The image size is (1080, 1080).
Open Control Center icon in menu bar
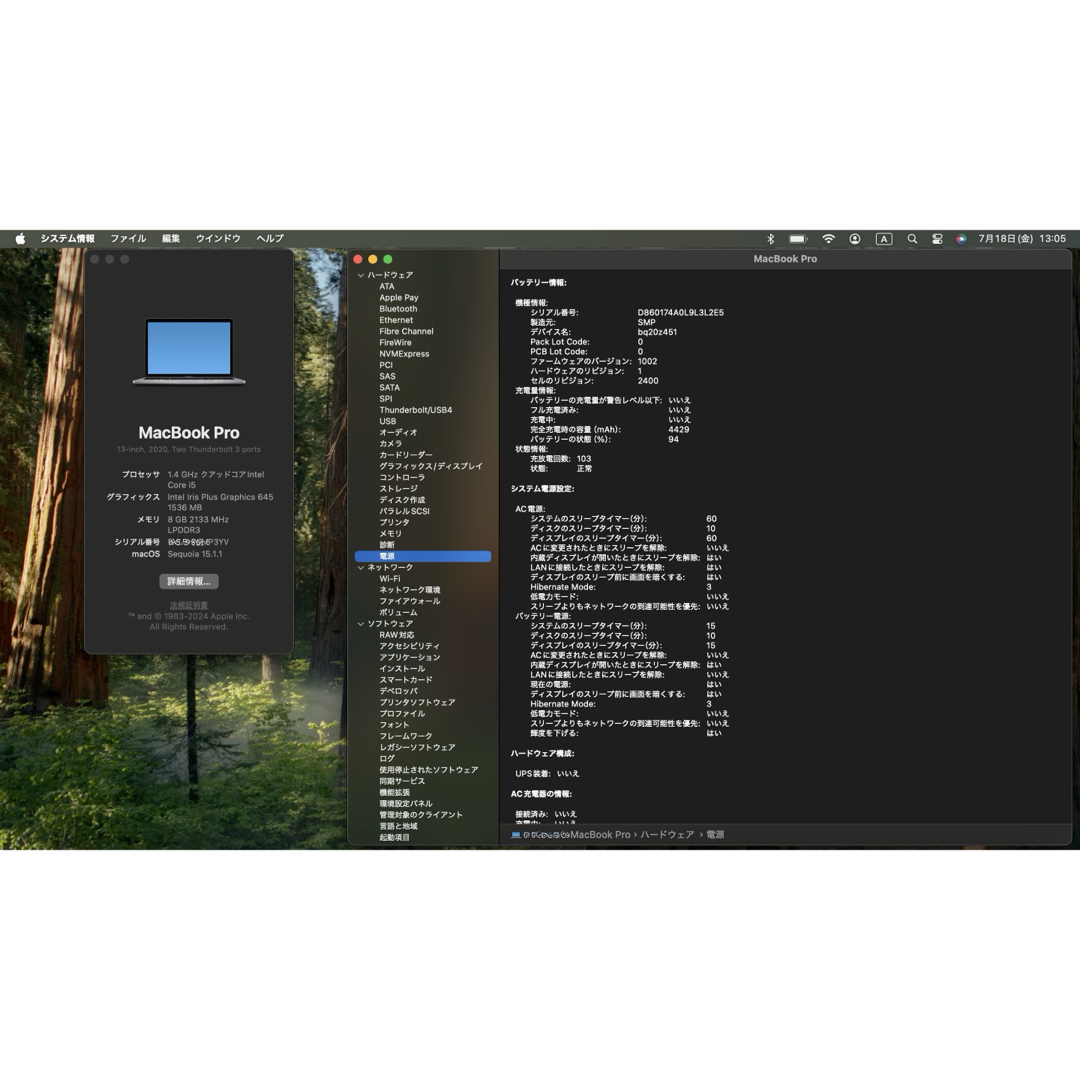pos(937,239)
